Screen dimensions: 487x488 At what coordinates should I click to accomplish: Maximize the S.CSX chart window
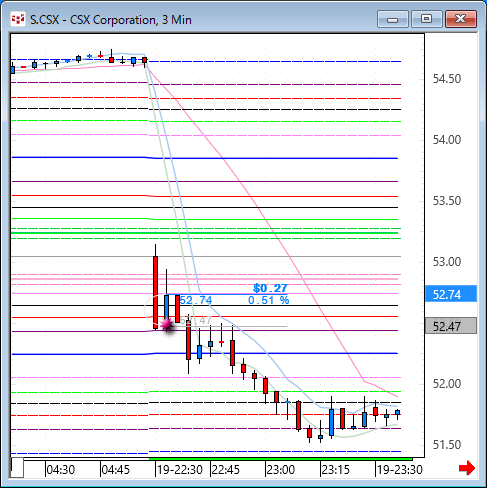(x=426, y=19)
